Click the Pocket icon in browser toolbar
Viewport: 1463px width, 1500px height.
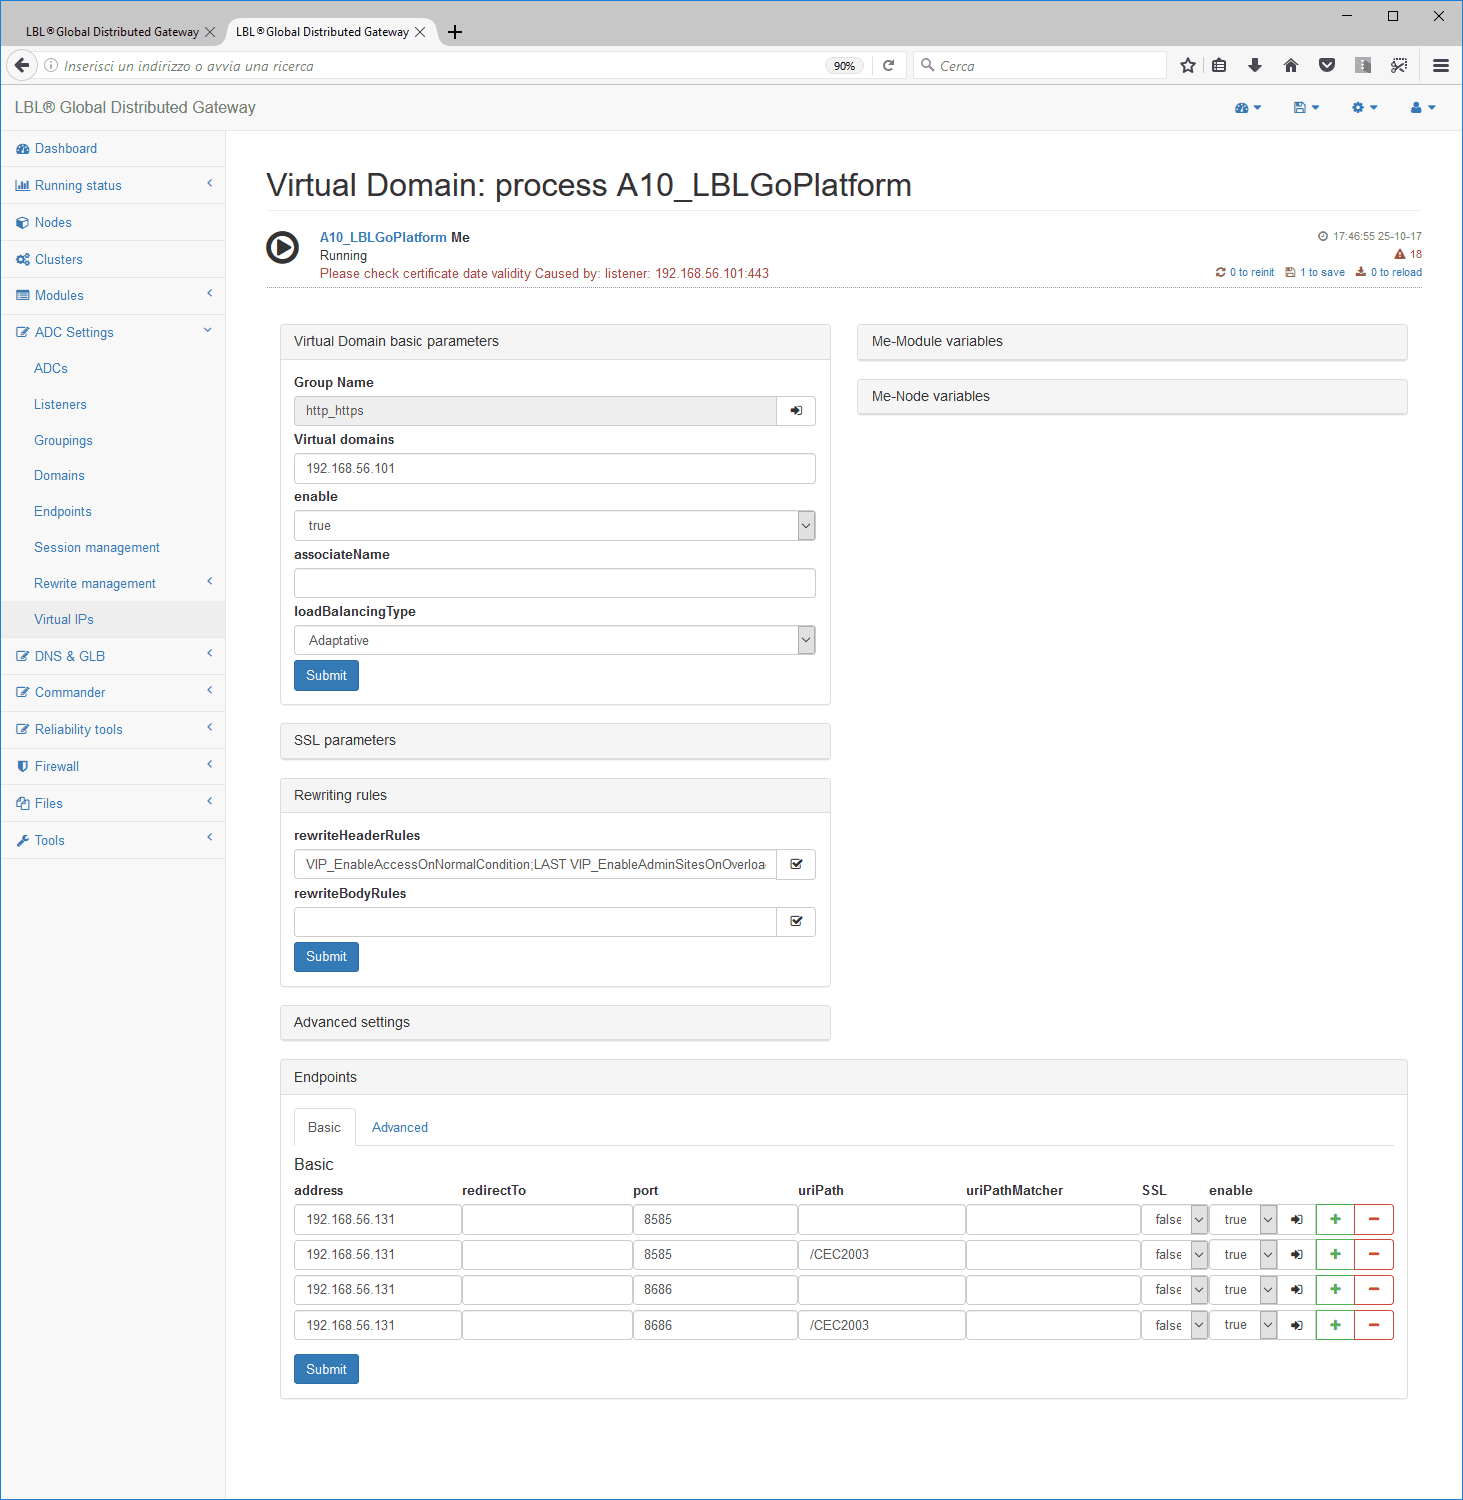tap(1327, 66)
